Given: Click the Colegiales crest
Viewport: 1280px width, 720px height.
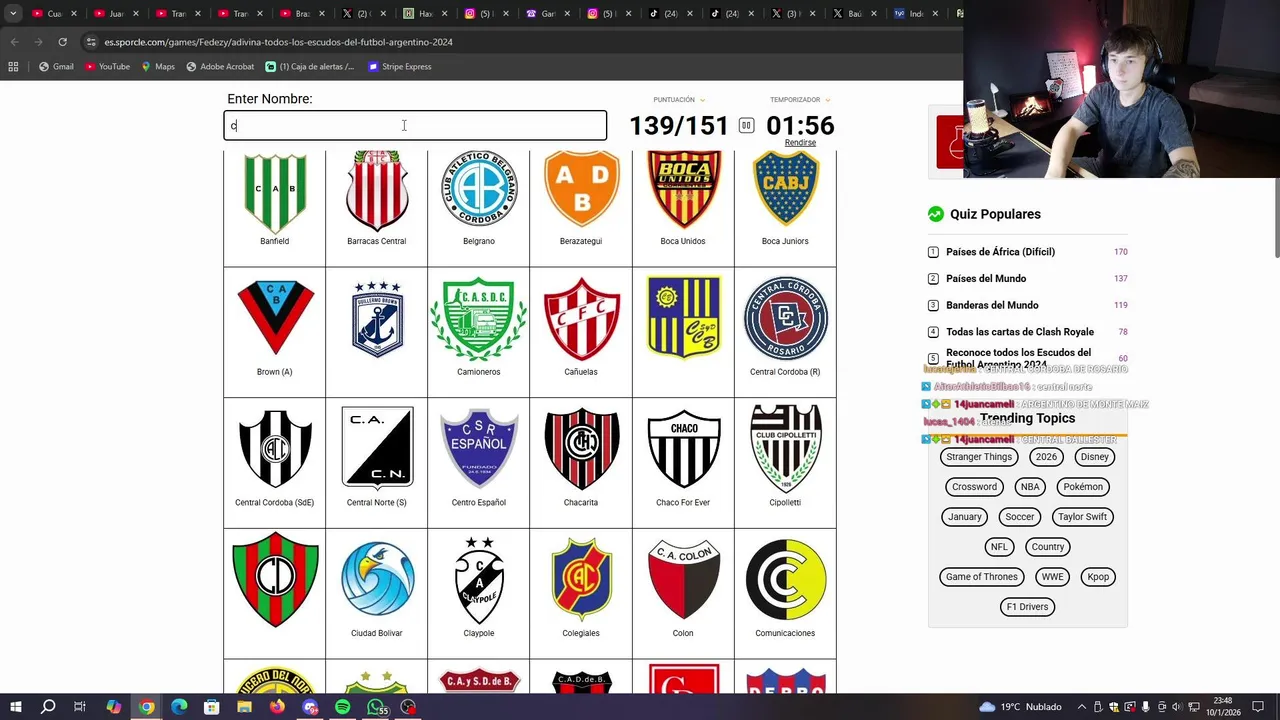Looking at the screenshot, I should [x=581, y=580].
